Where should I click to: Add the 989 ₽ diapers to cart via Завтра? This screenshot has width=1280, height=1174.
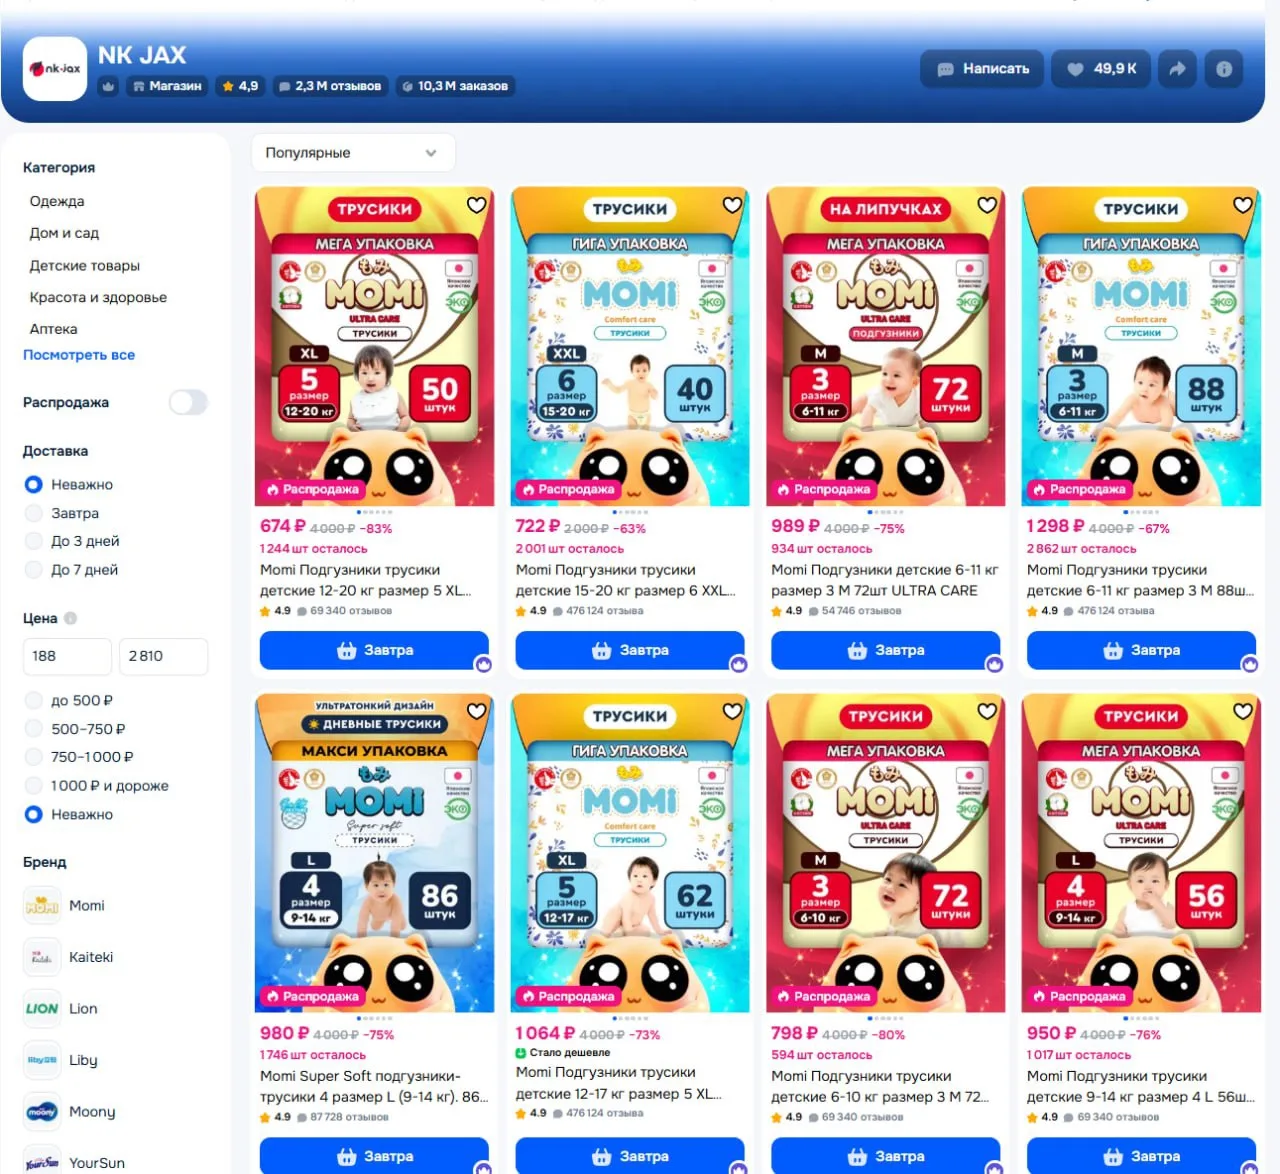pyautogui.click(x=885, y=650)
